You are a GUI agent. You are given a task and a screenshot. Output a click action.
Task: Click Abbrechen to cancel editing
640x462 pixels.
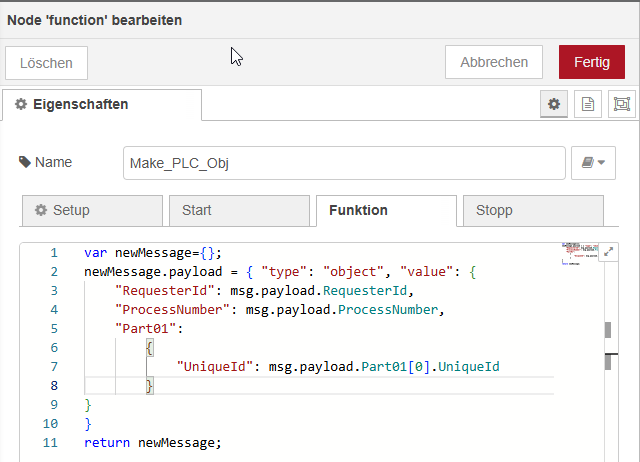[x=494, y=62]
